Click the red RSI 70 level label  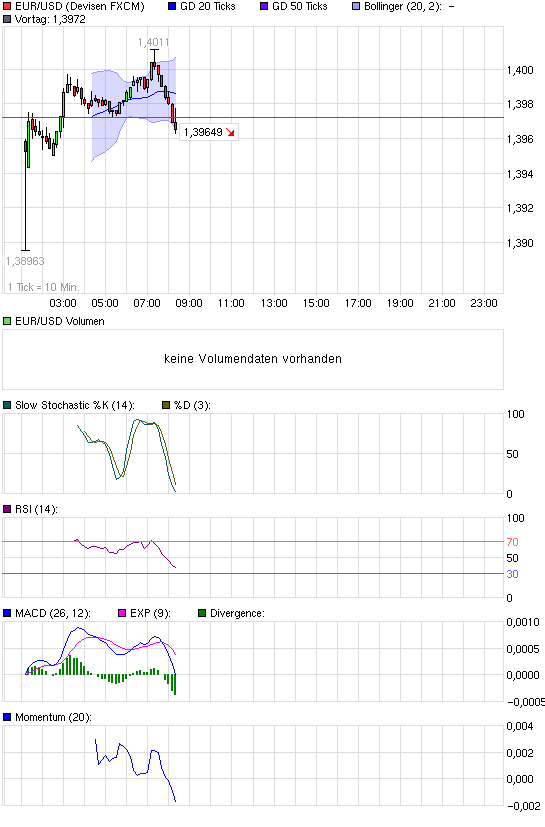pos(512,542)
